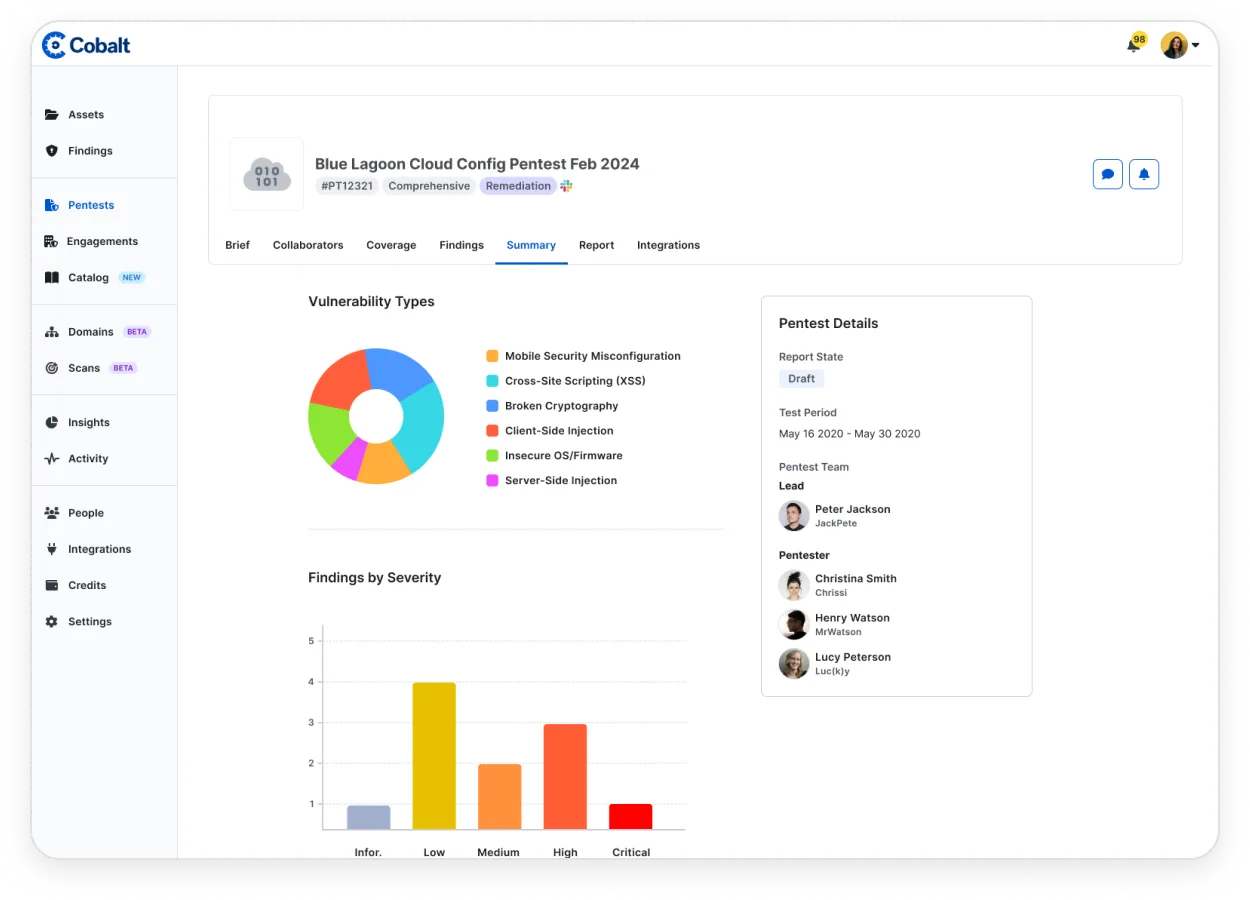Open the sidebar Integrations label

[100, 549]
